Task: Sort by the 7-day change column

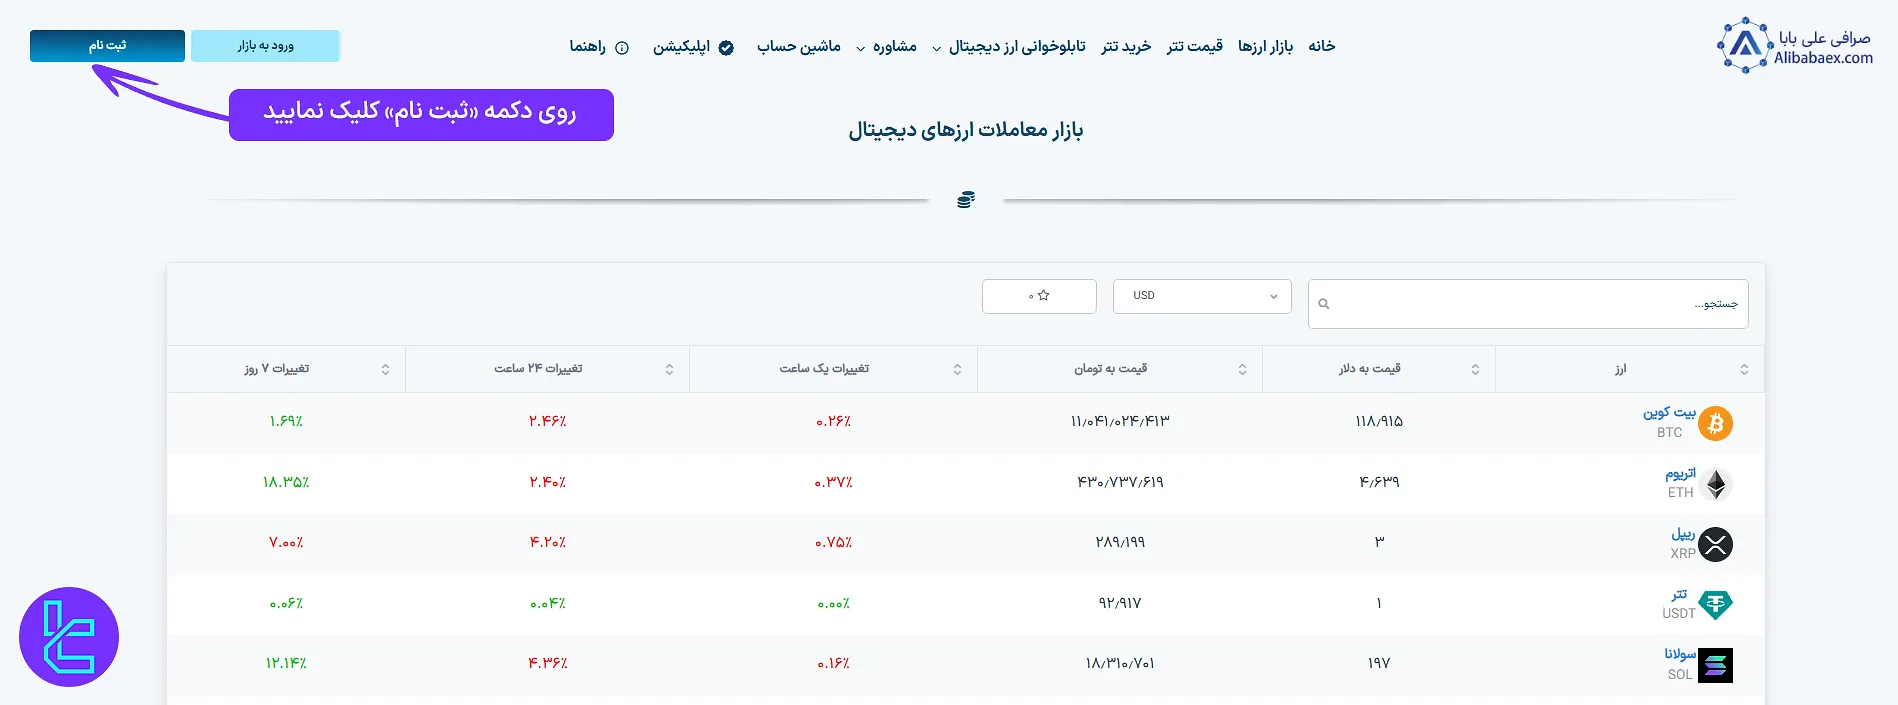Action: click(x=386, y=370)
